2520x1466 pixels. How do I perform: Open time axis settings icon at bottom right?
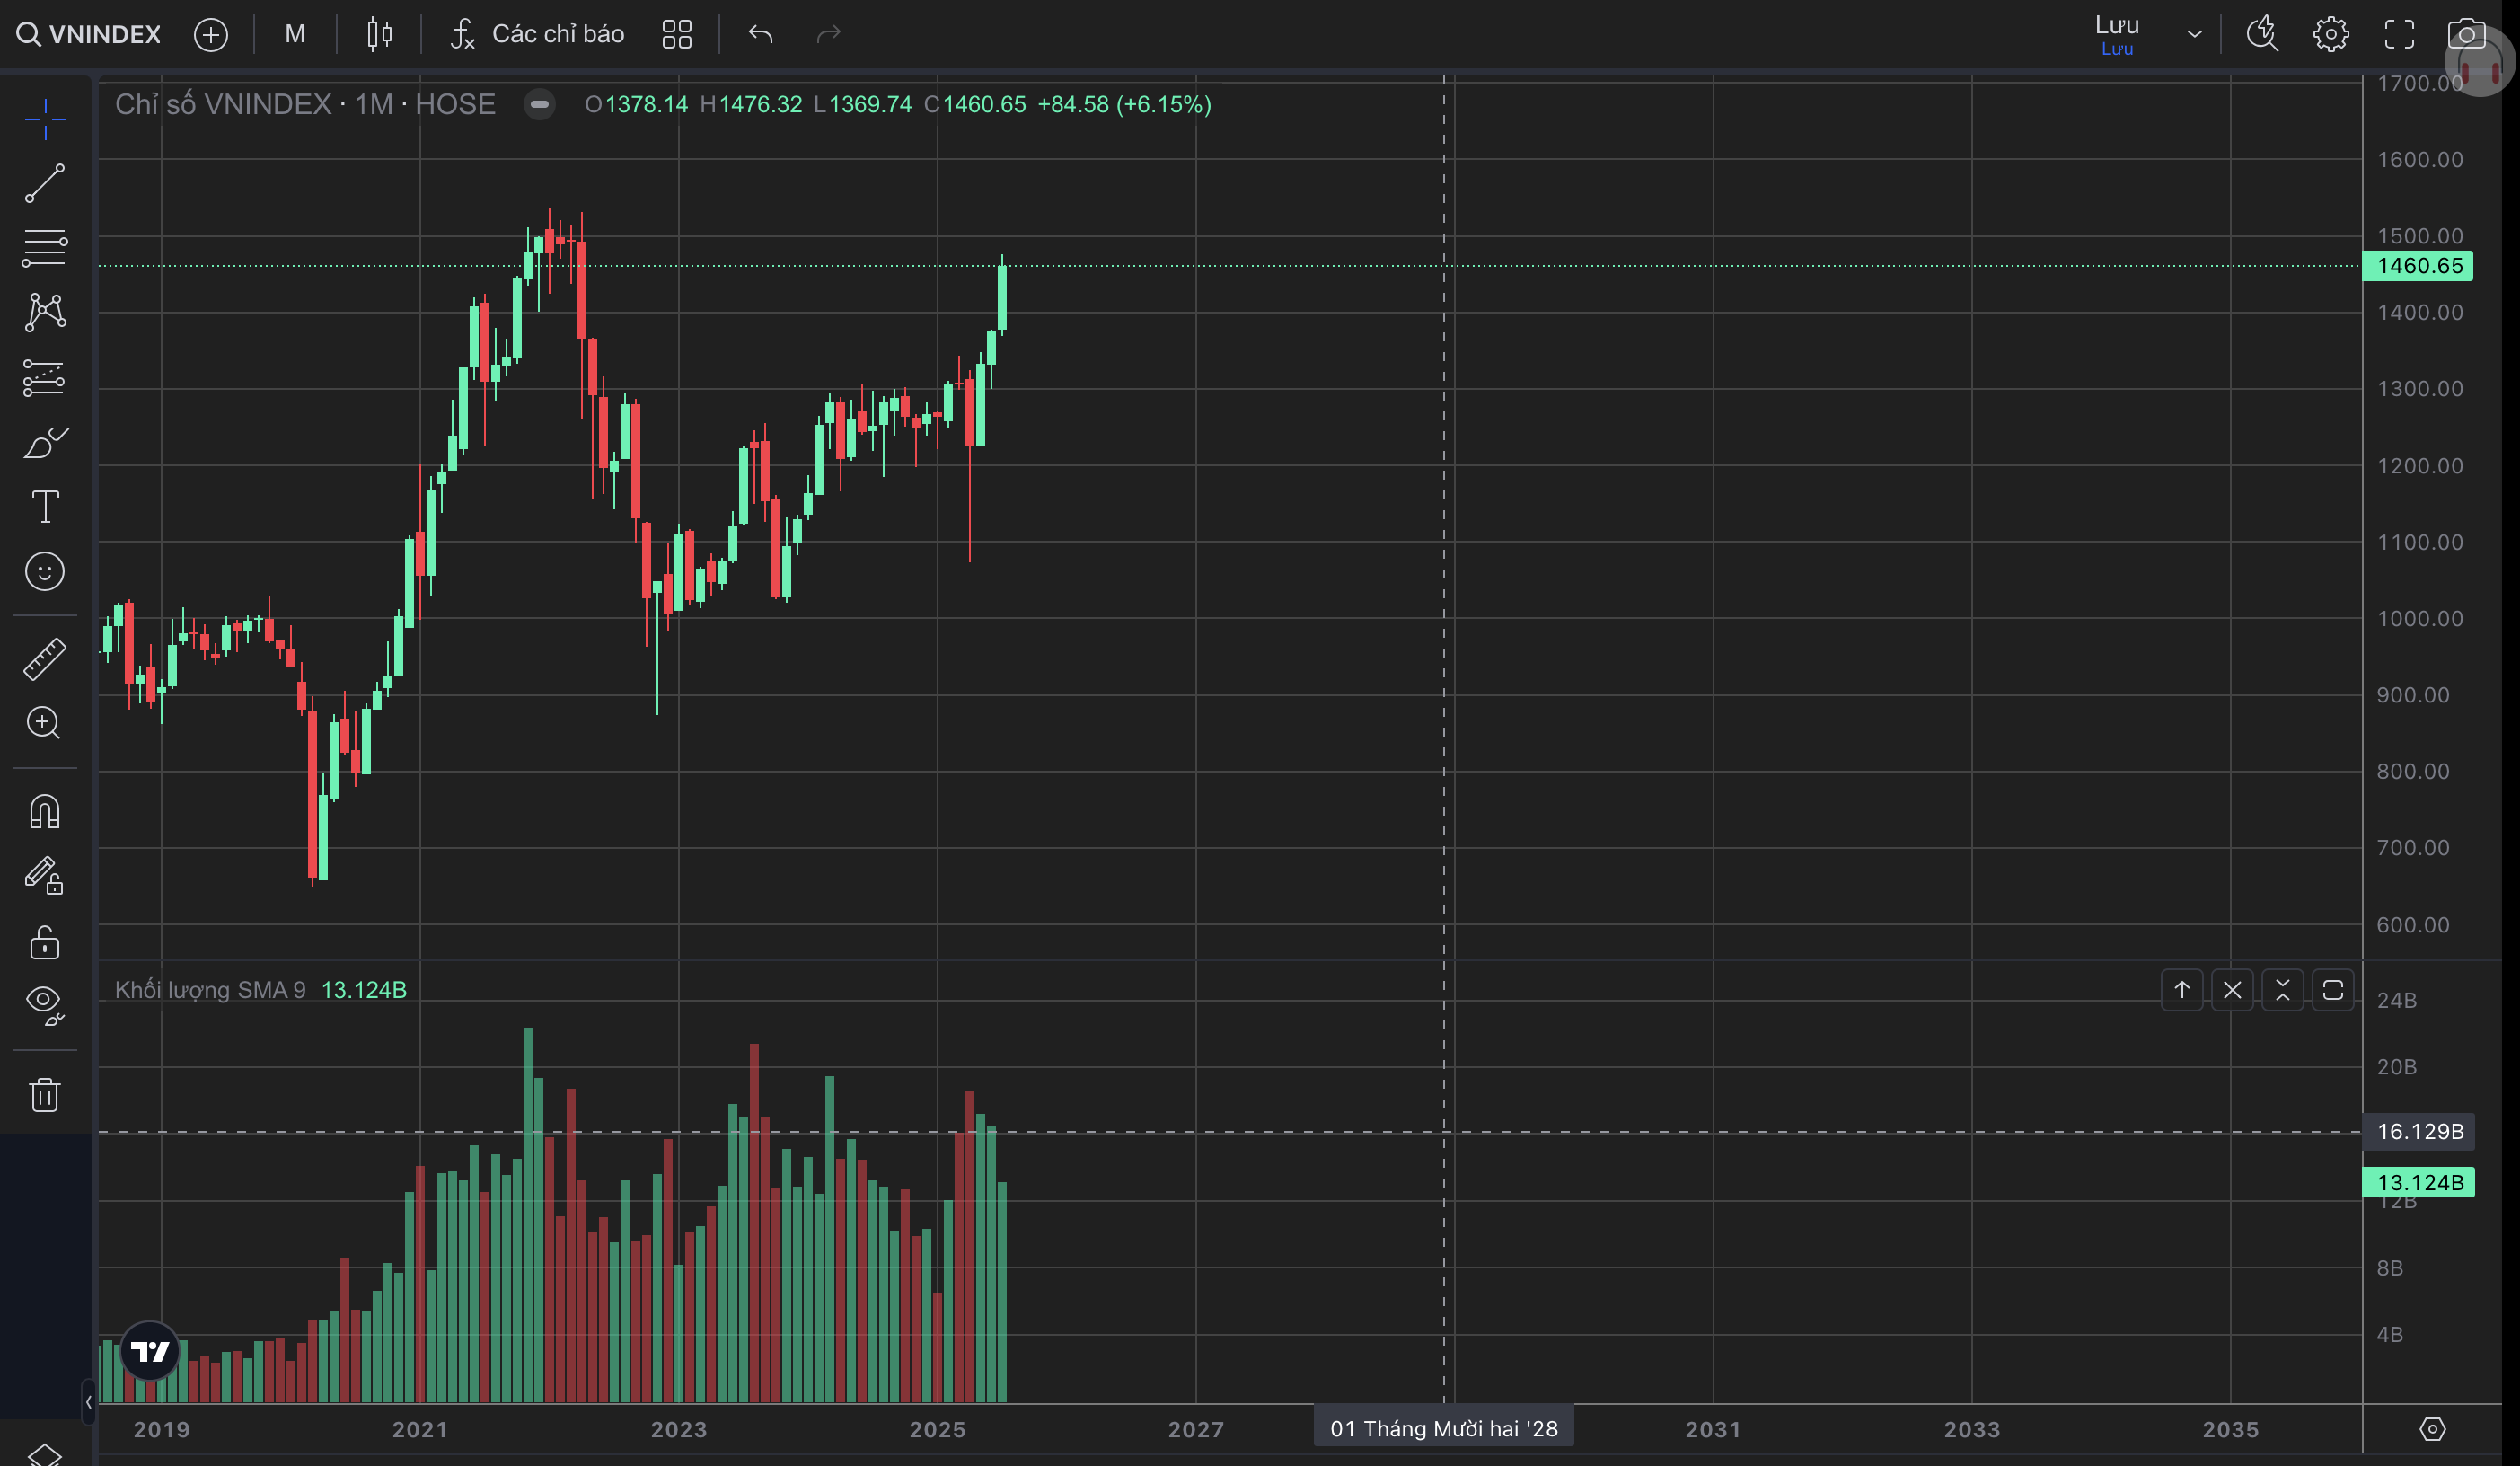(2432, 1429)
